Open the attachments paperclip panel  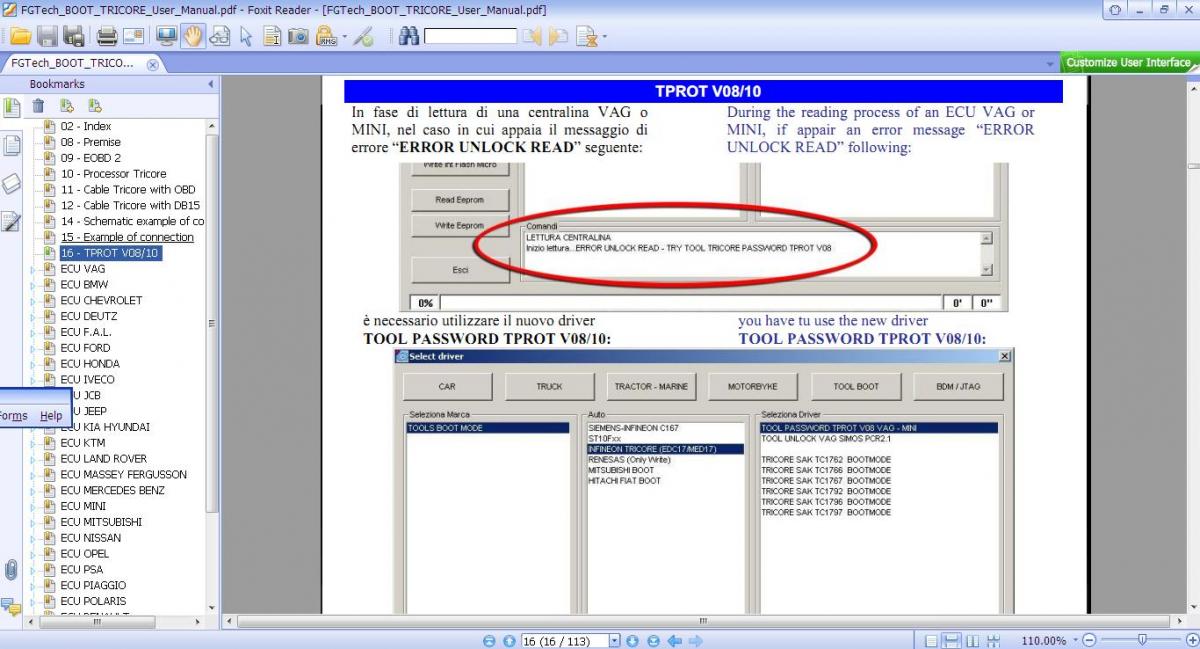point(11,570)
